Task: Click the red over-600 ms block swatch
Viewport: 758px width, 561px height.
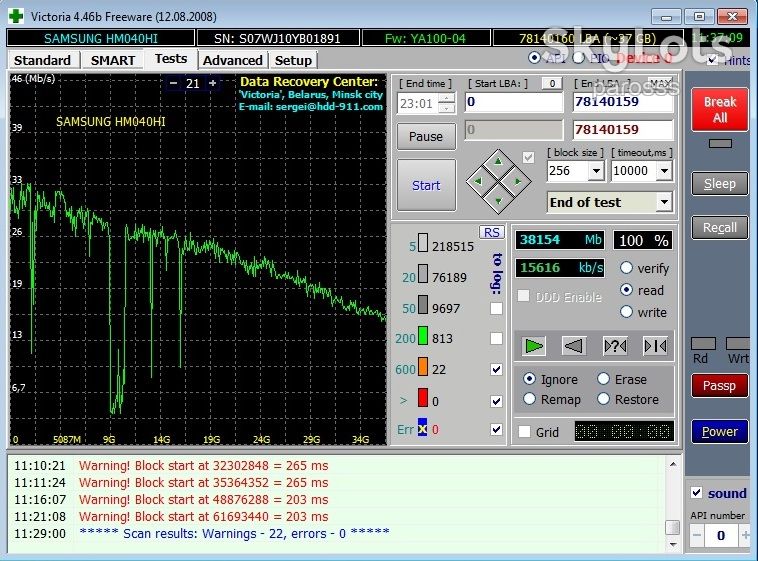Action: point(423,398)
